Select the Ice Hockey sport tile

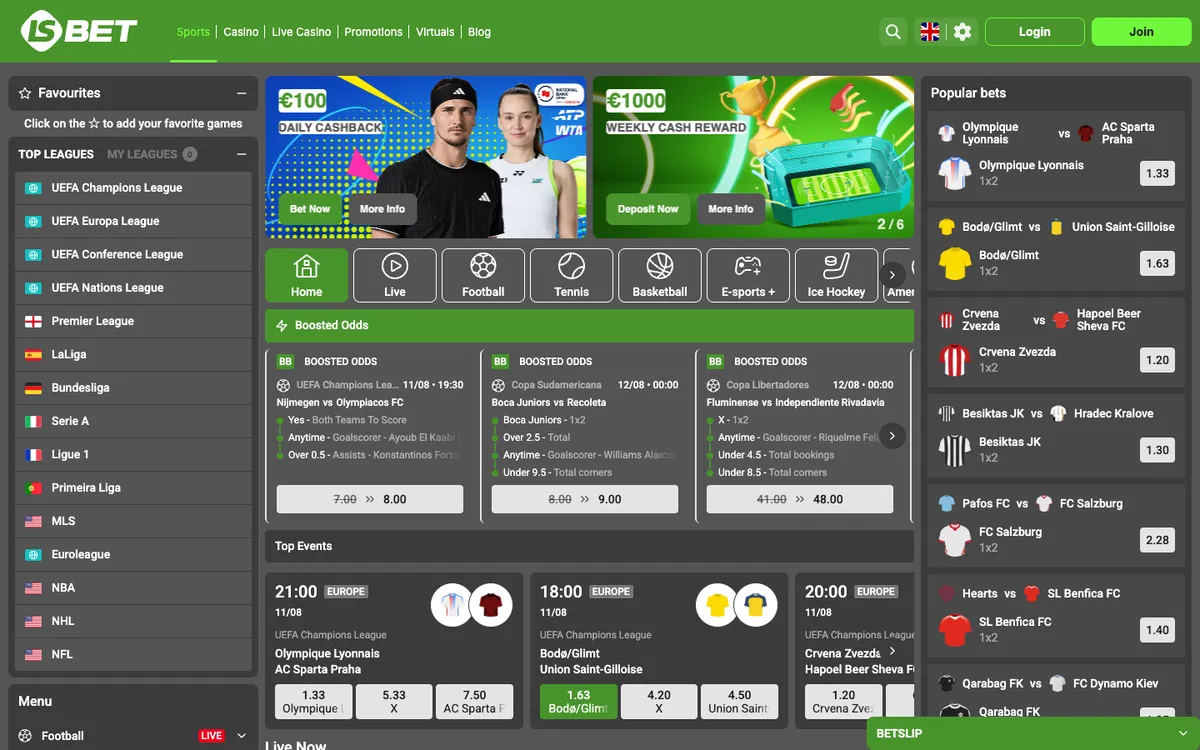click(836, 275)
